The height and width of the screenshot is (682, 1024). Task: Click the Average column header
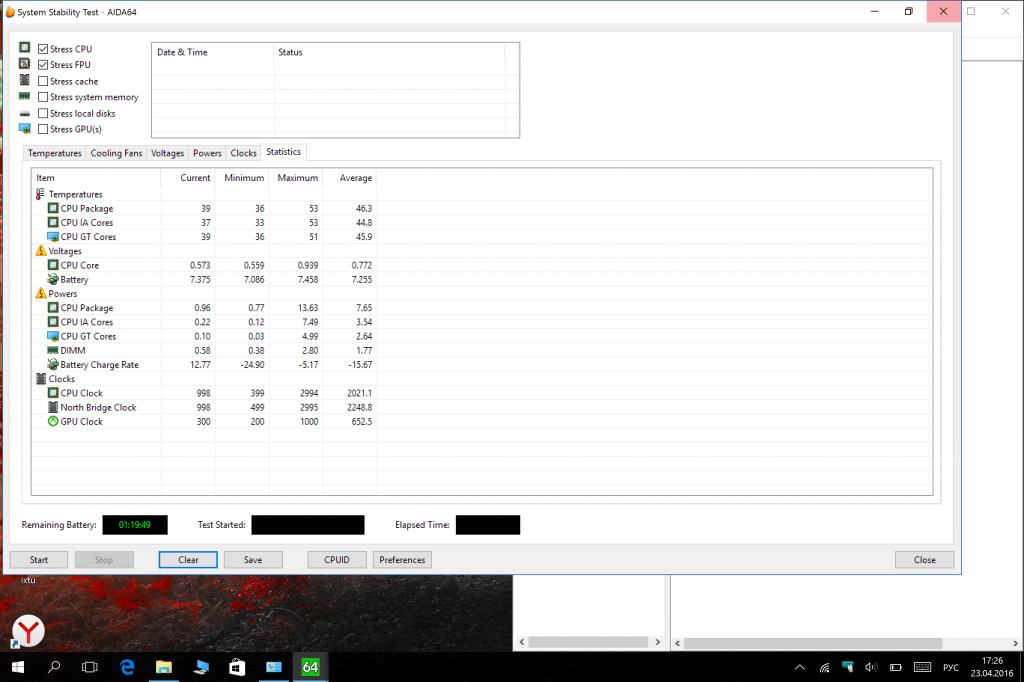[x=349, y=178]
